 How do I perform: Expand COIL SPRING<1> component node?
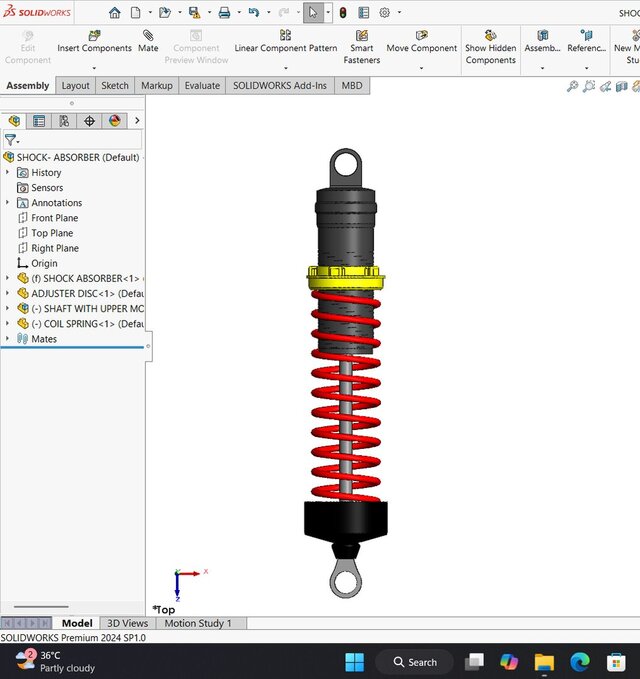click(7, 323)
